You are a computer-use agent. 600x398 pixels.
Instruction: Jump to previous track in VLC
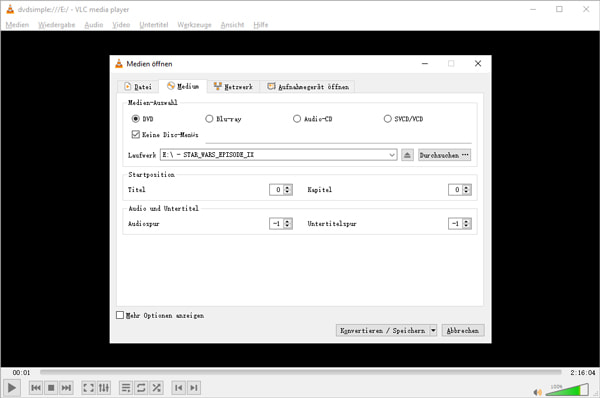tap(36, 388)
